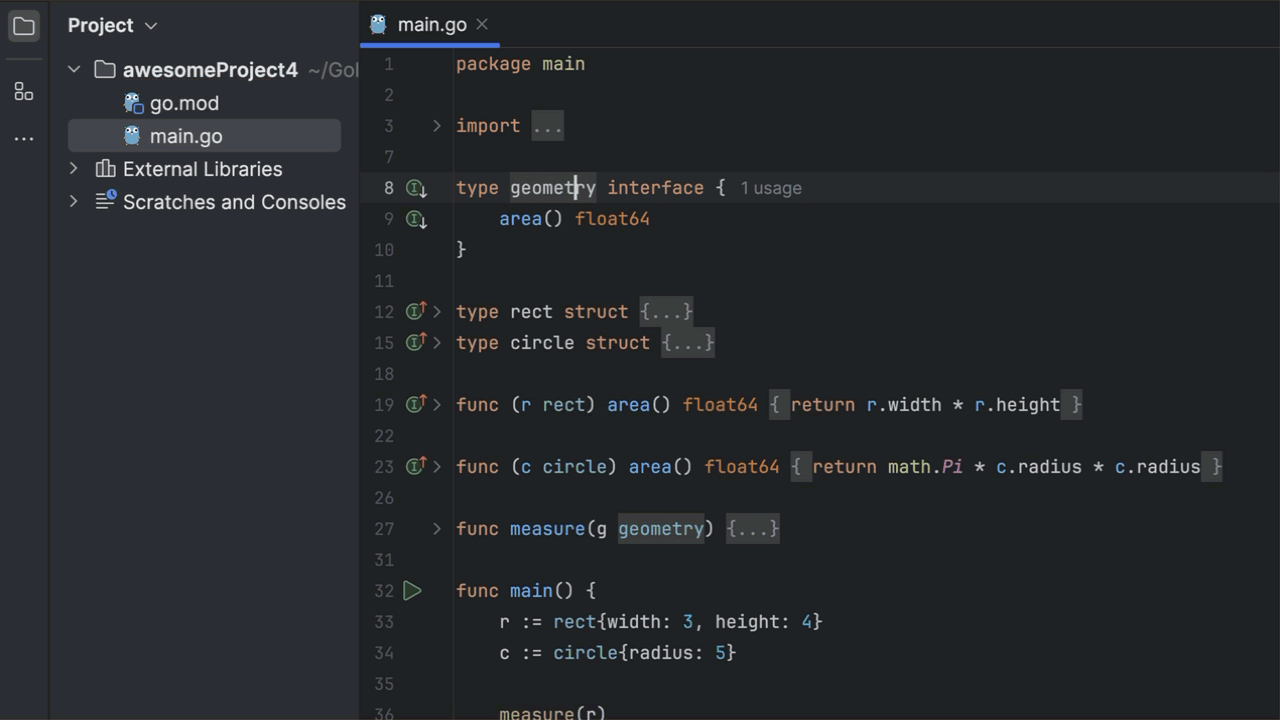Expand Scratches and Consoles node
1280x720 pixels.
tap(74, 202)
